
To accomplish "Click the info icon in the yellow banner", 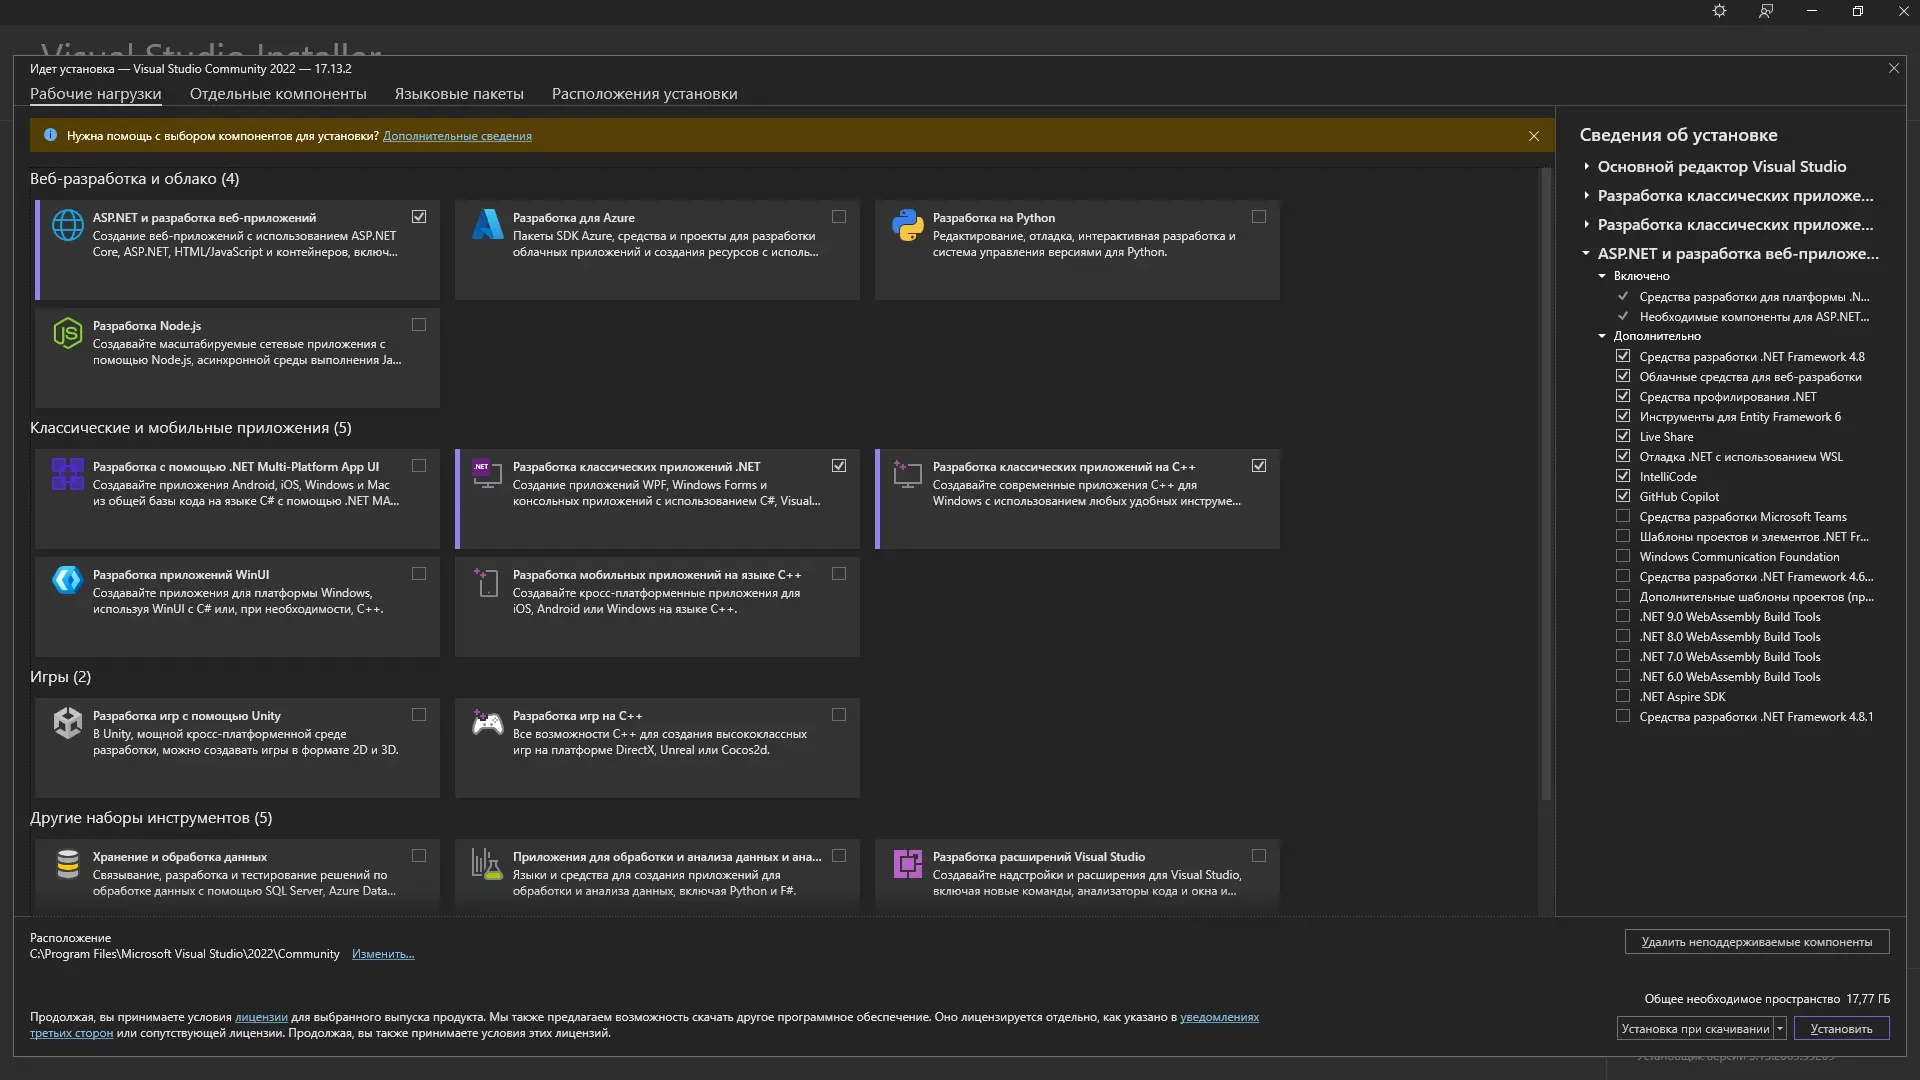I will [50, 135].
